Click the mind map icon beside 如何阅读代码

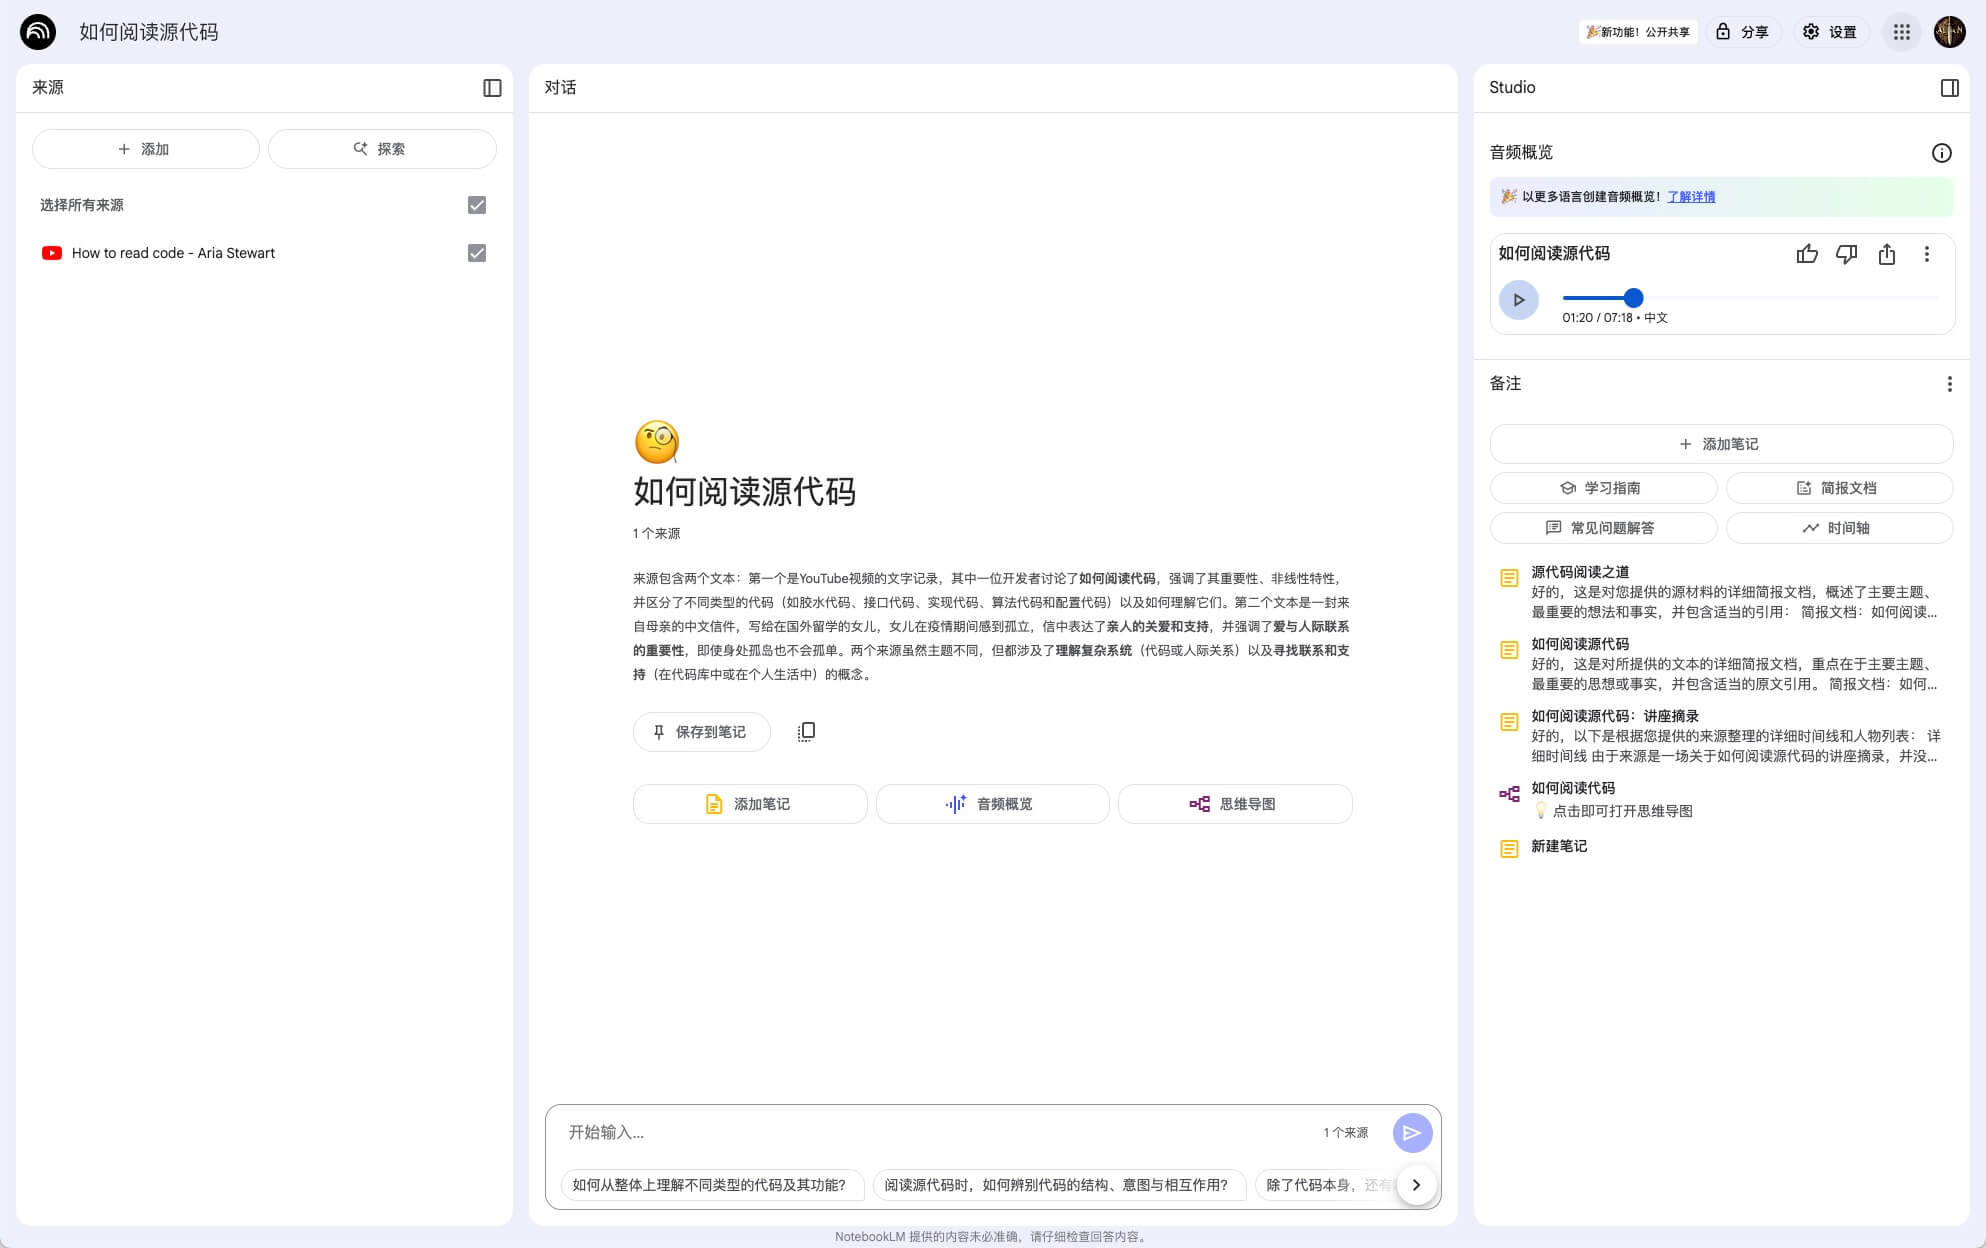(x=1509, y=794)
